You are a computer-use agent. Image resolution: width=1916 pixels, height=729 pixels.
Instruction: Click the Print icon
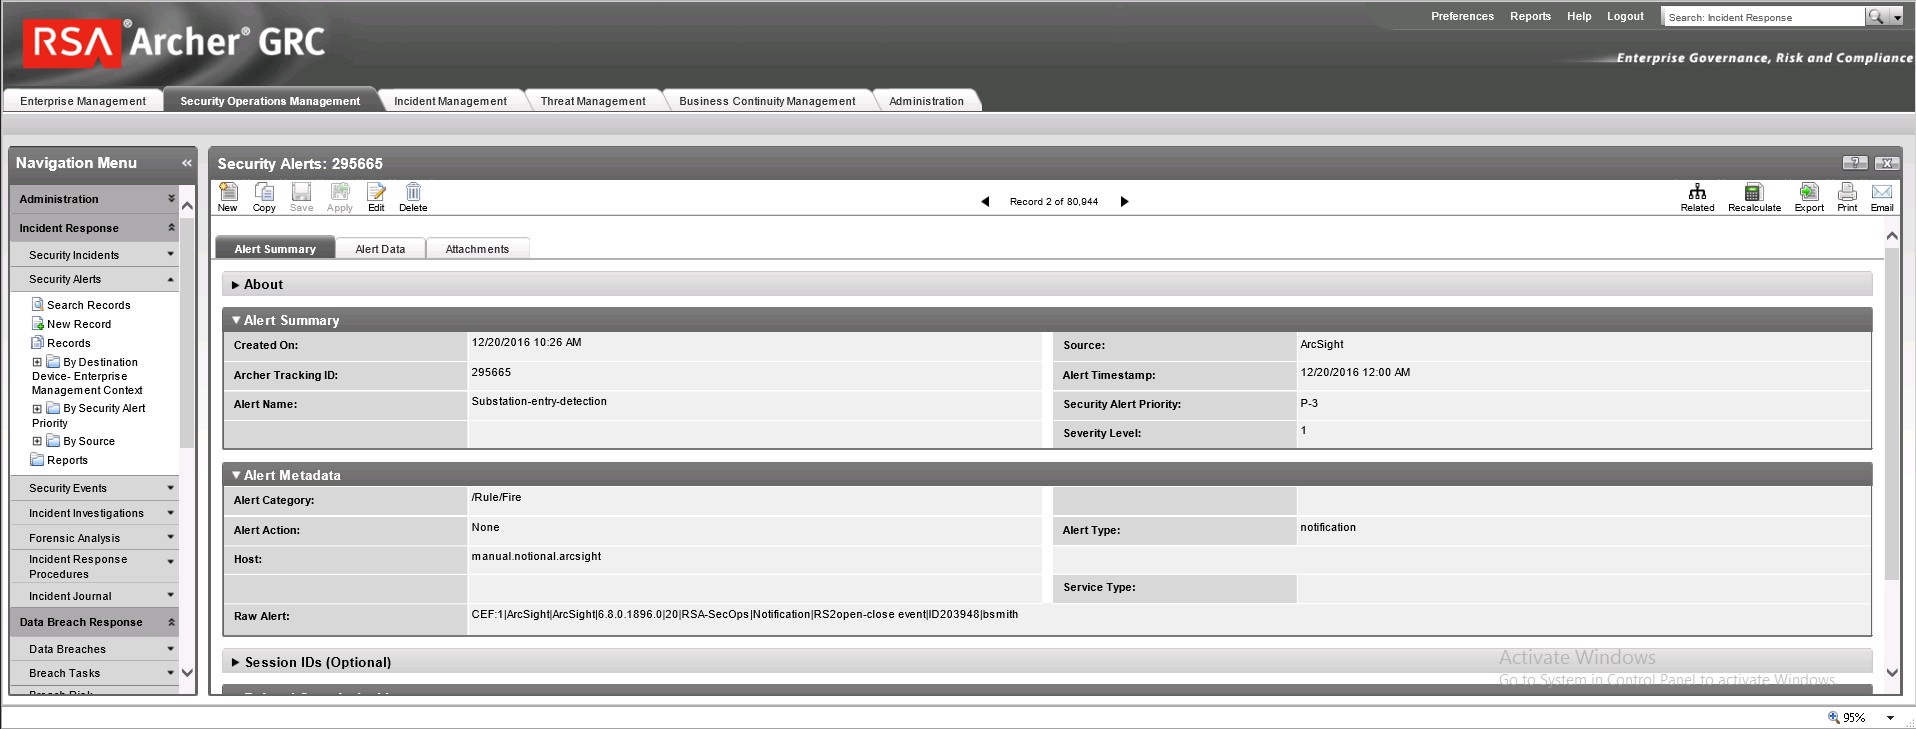pyautogui.click(x=1847, y=197)
